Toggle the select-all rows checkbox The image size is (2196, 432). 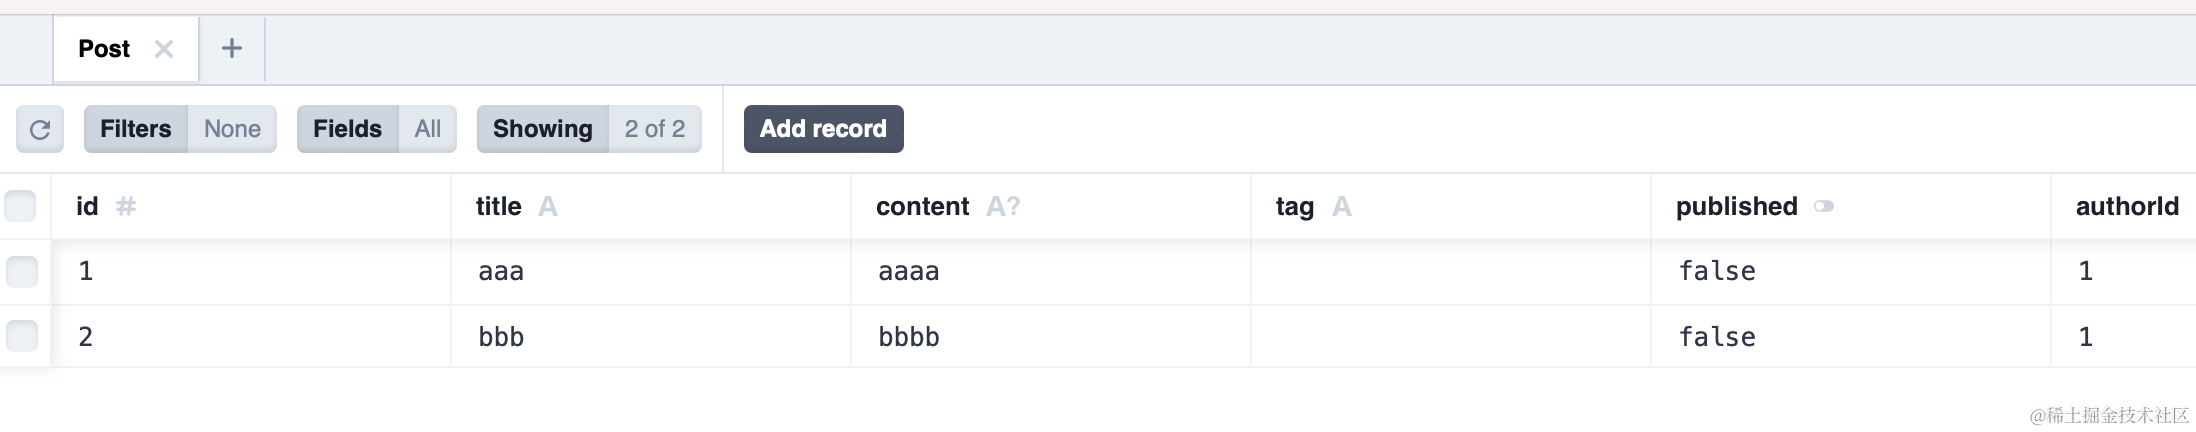tap(20, 206)
